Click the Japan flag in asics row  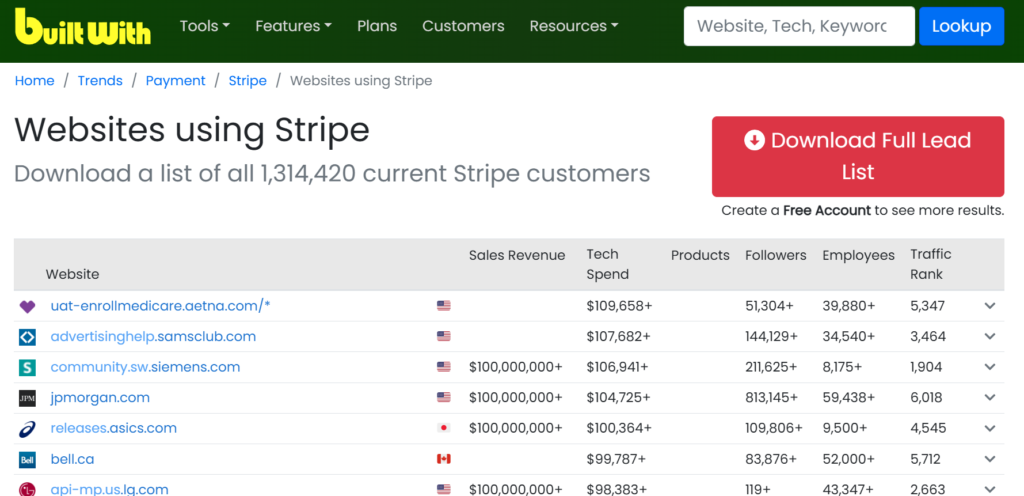(x=444, y=428)
